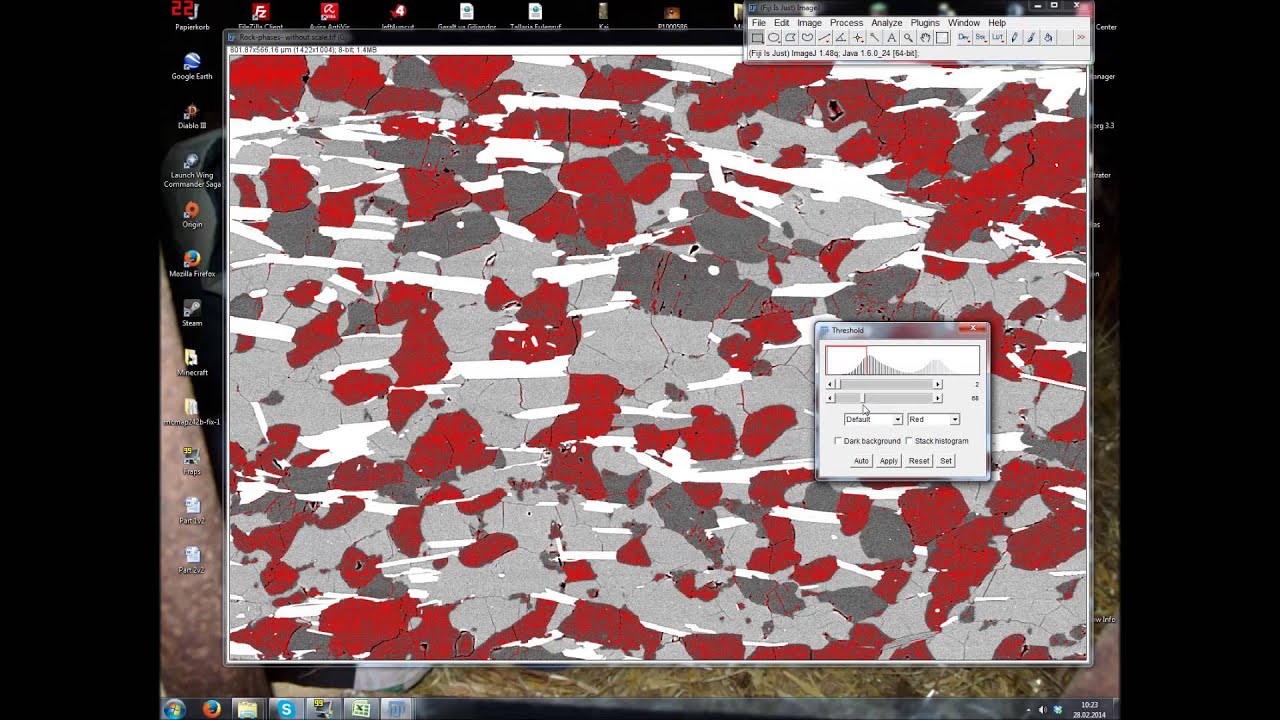The image size is (1280, 720).
Task: Select the Text tool
Action: (892, 37)
